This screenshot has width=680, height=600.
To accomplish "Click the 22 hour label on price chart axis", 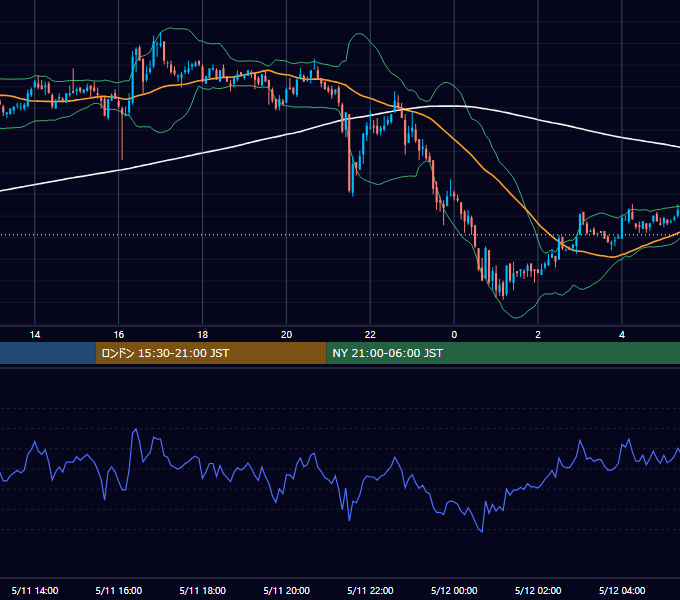I will pos(370,335).
